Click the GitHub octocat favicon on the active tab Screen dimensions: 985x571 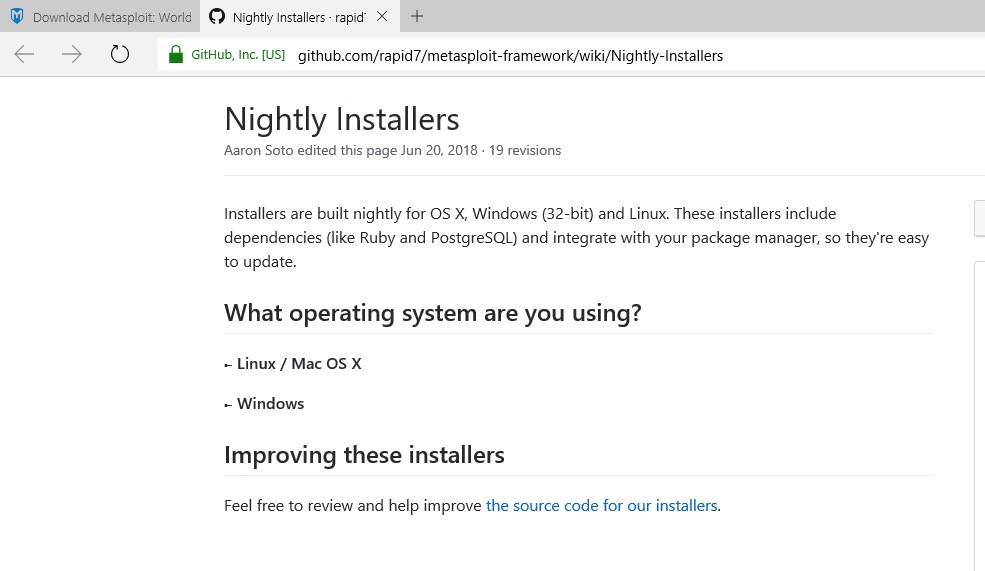(217, 17)
